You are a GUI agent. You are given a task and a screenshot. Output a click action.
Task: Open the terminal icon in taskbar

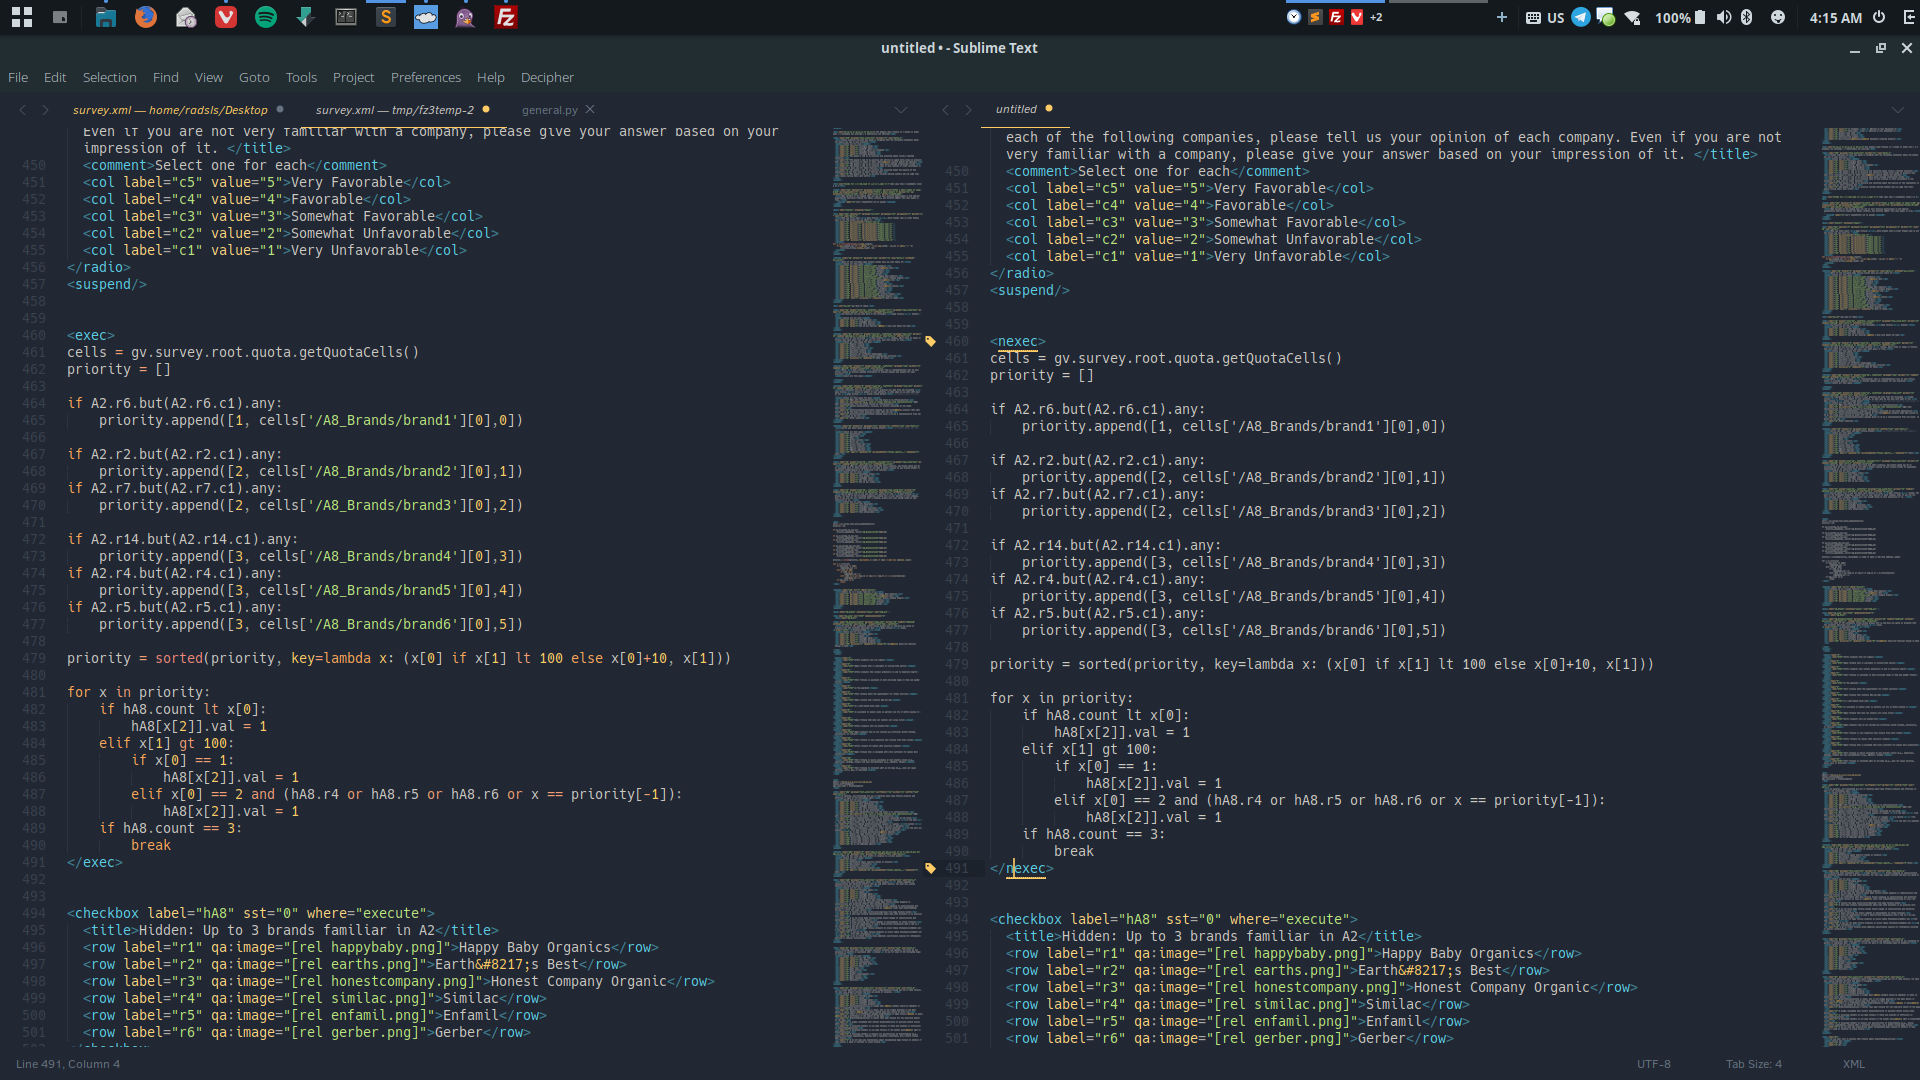pos(346,17)
